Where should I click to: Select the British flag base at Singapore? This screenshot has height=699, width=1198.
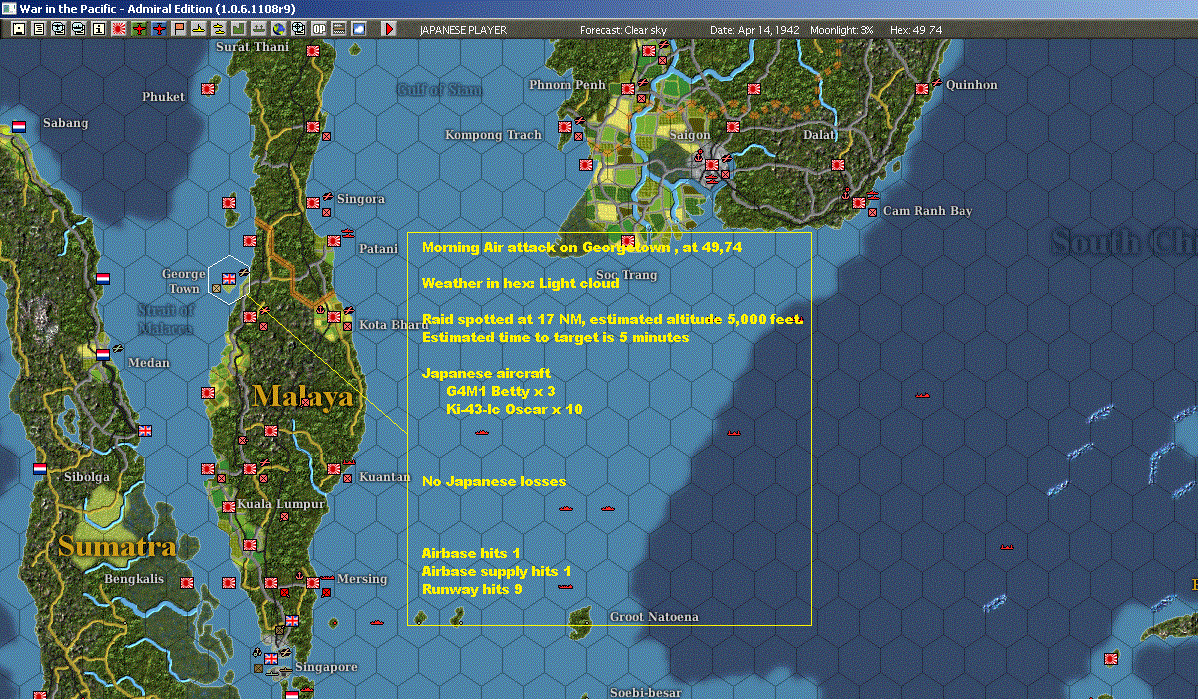pos(270,659)
